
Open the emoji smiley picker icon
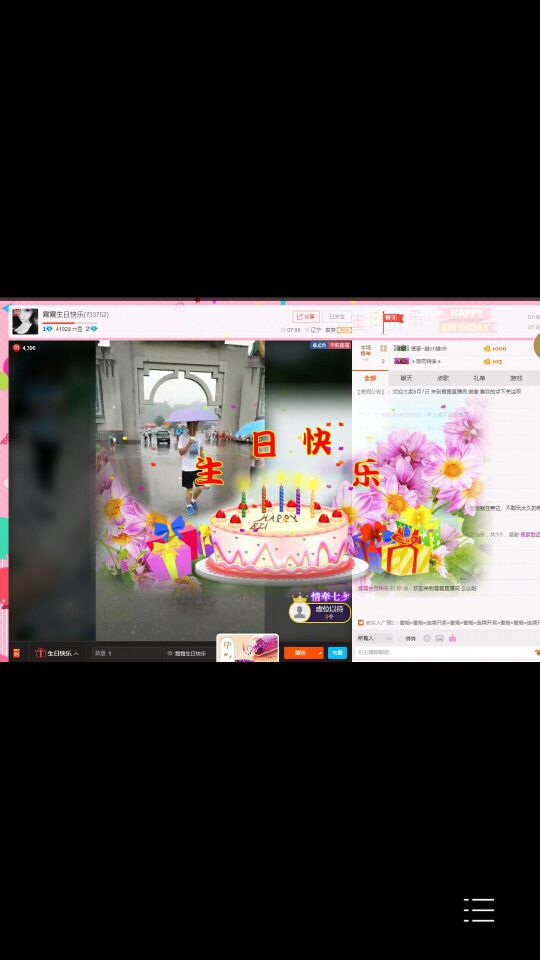click(427, 638)
